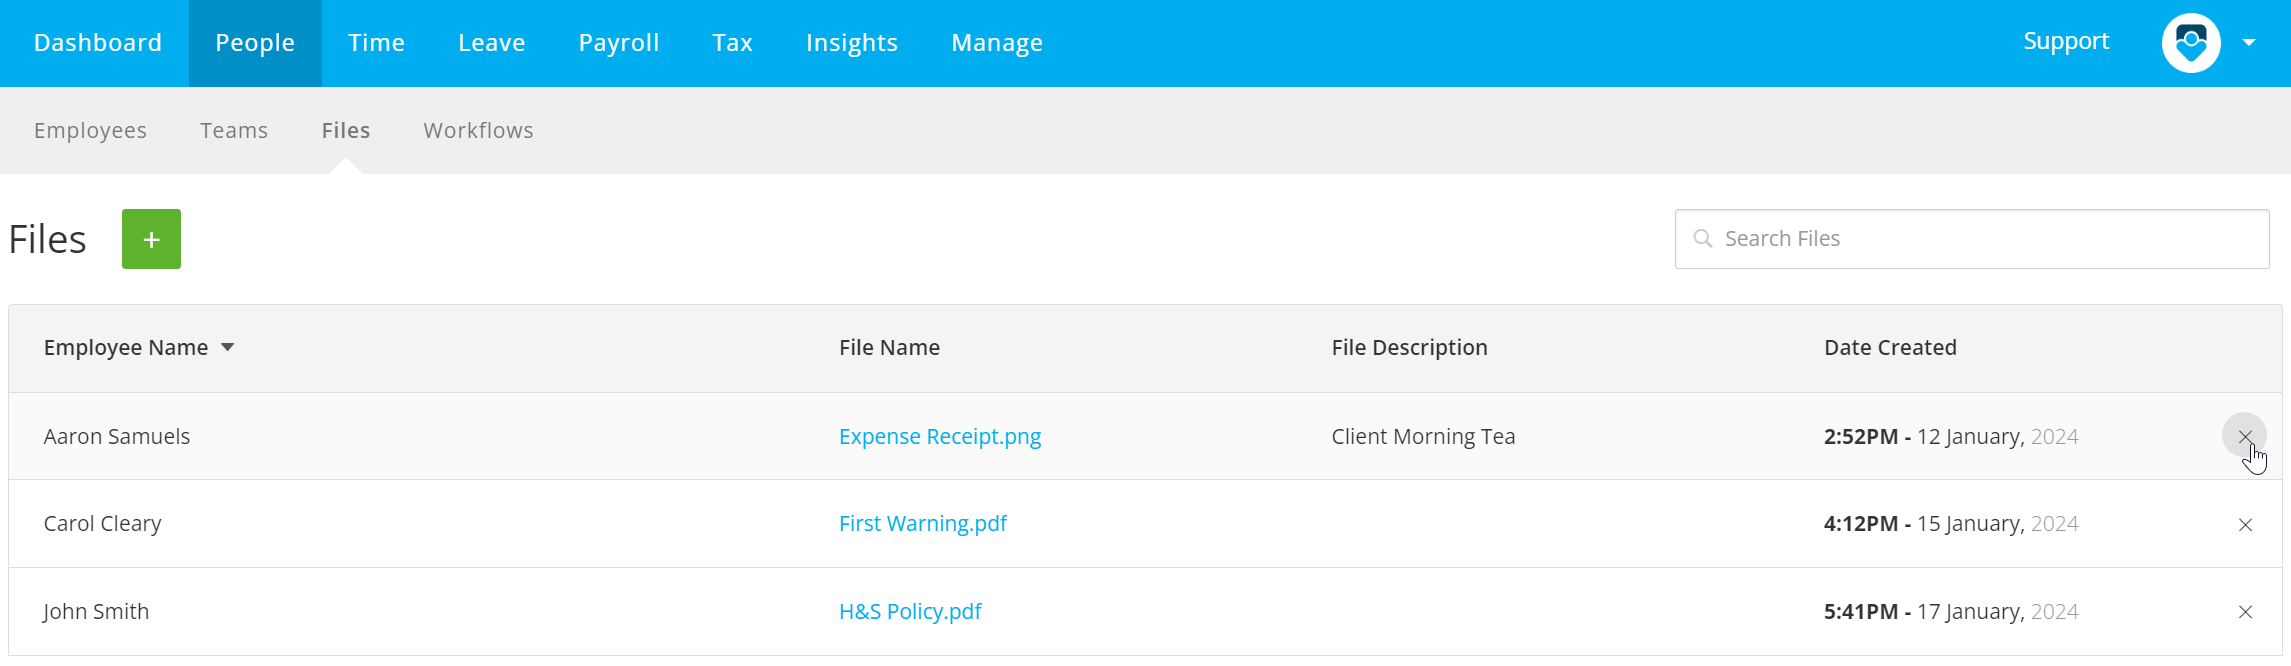Open the Leave menu
The width and height of the screenshot is (2291, 666).
pyautogui.click(x=492, y=43)
